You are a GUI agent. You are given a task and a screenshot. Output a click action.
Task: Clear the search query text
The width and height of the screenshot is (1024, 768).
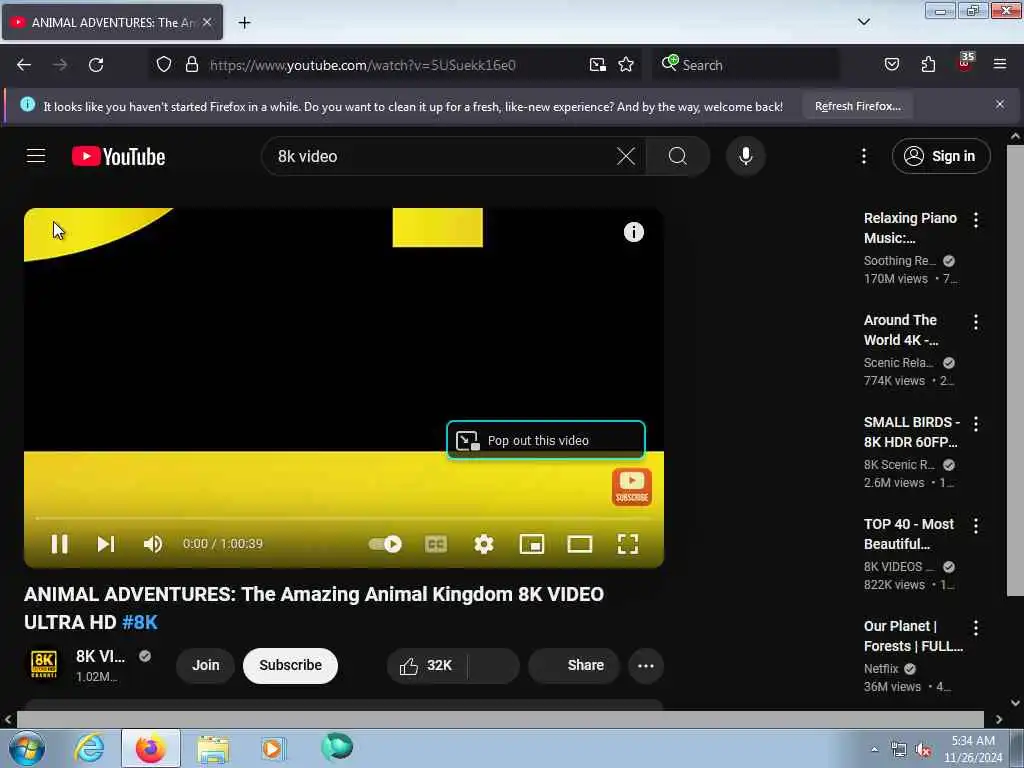click(x=626, y=156)
